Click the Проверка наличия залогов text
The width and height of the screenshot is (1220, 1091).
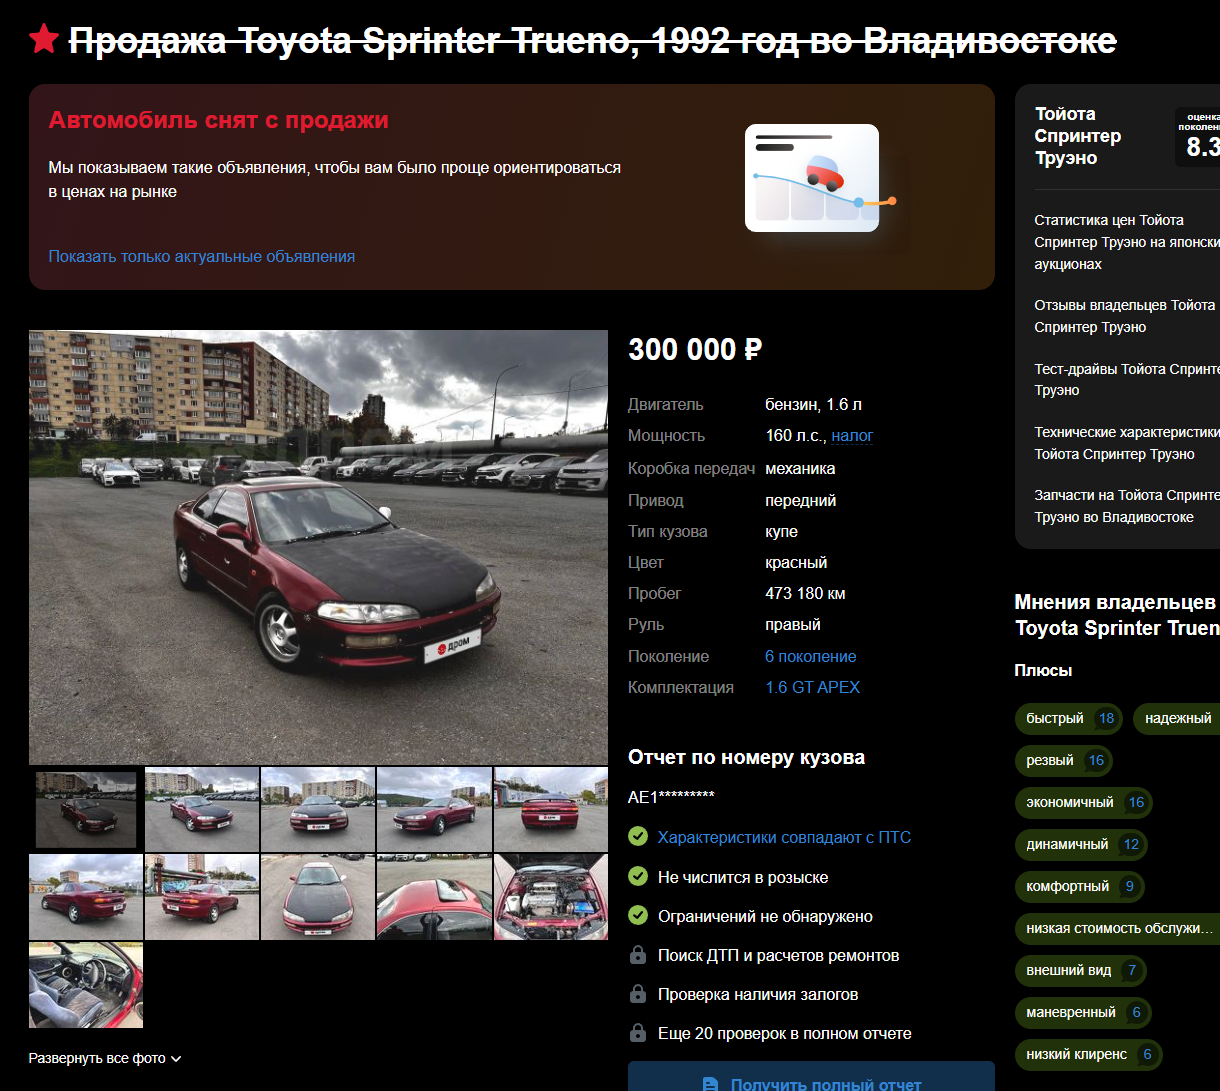[758, 995]
